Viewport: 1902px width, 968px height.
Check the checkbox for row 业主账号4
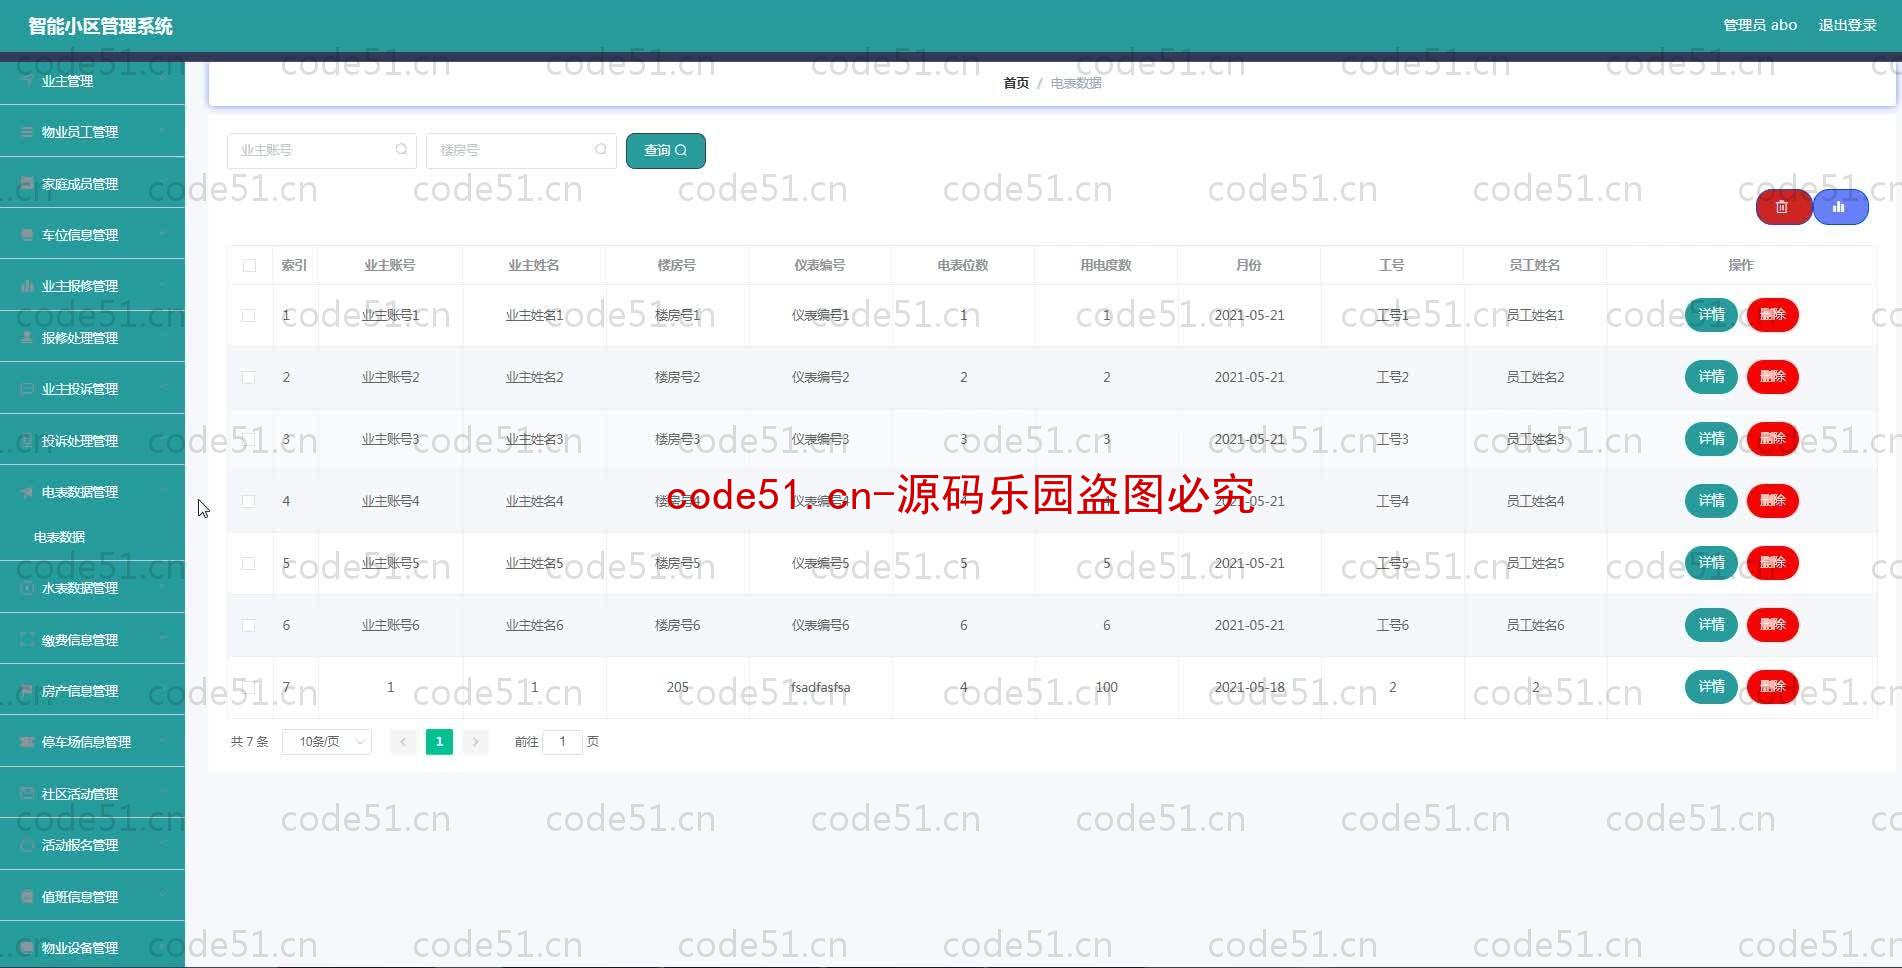(x=249, y=502)
